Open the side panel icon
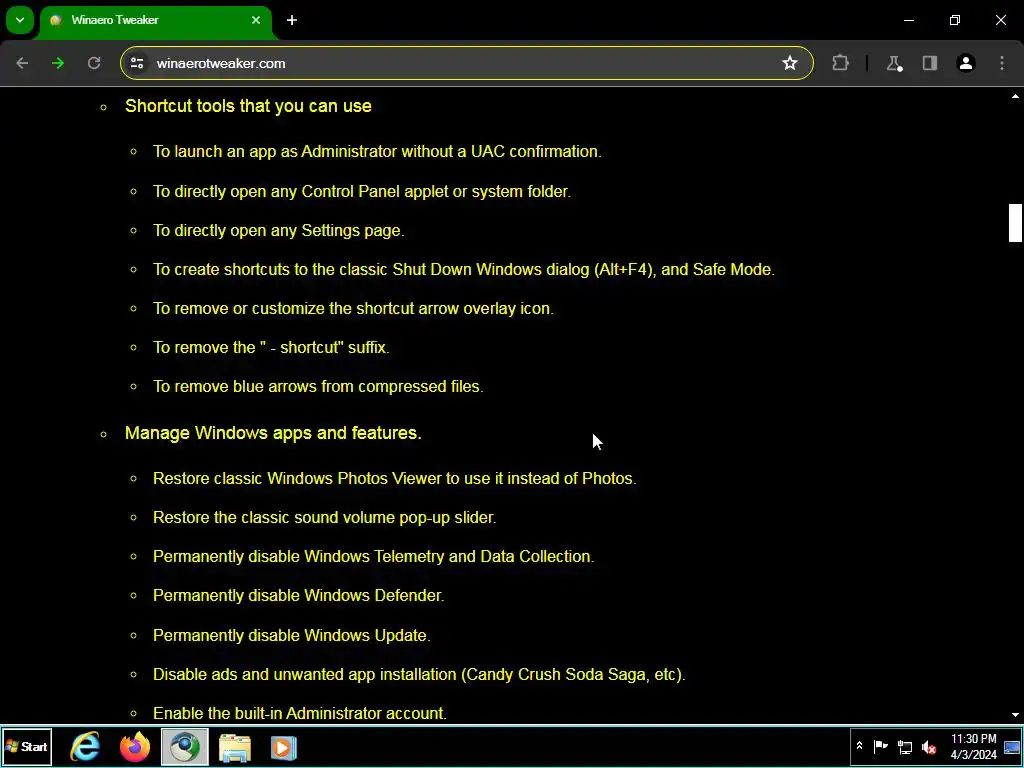This screenshot has width=1024, height=768. coord(930,63)
